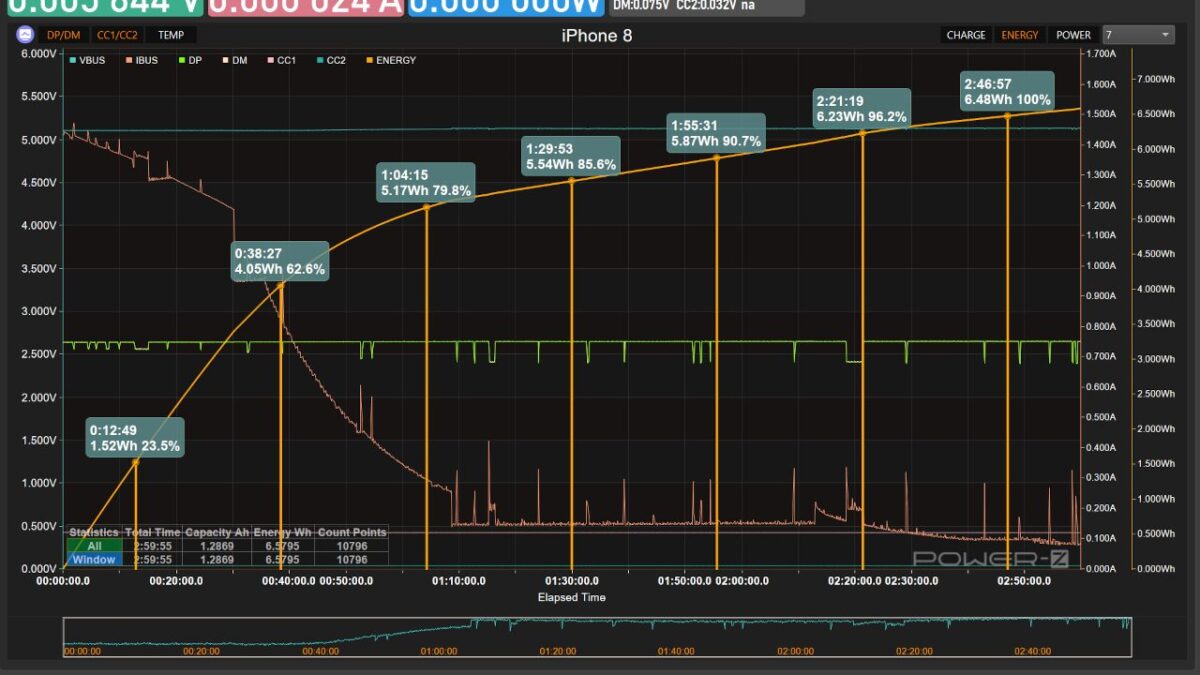Click the Total Time column header
This screenshot has height=675, width=1200.
[153, 533]
